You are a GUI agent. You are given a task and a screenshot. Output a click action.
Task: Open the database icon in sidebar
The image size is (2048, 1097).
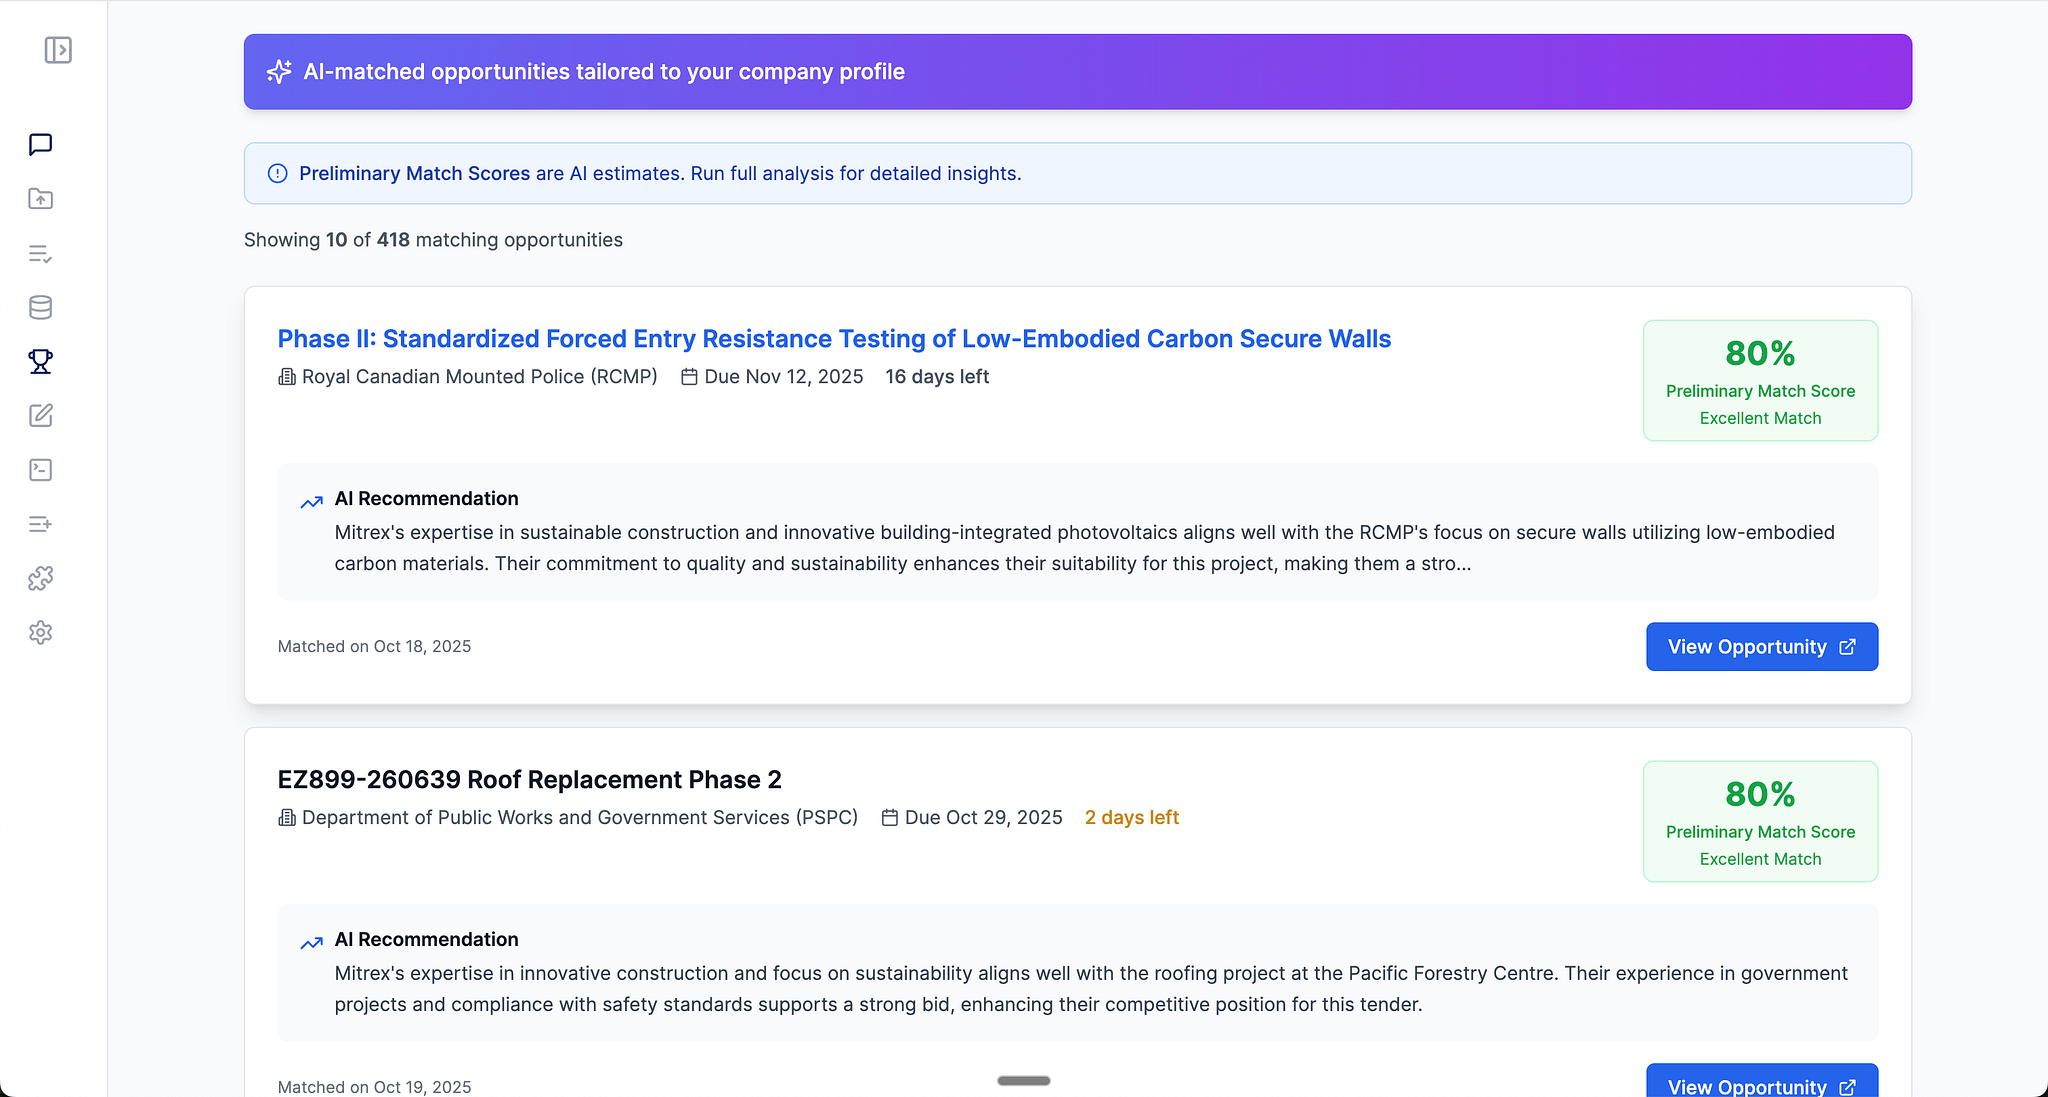click(x=40, y=308)
